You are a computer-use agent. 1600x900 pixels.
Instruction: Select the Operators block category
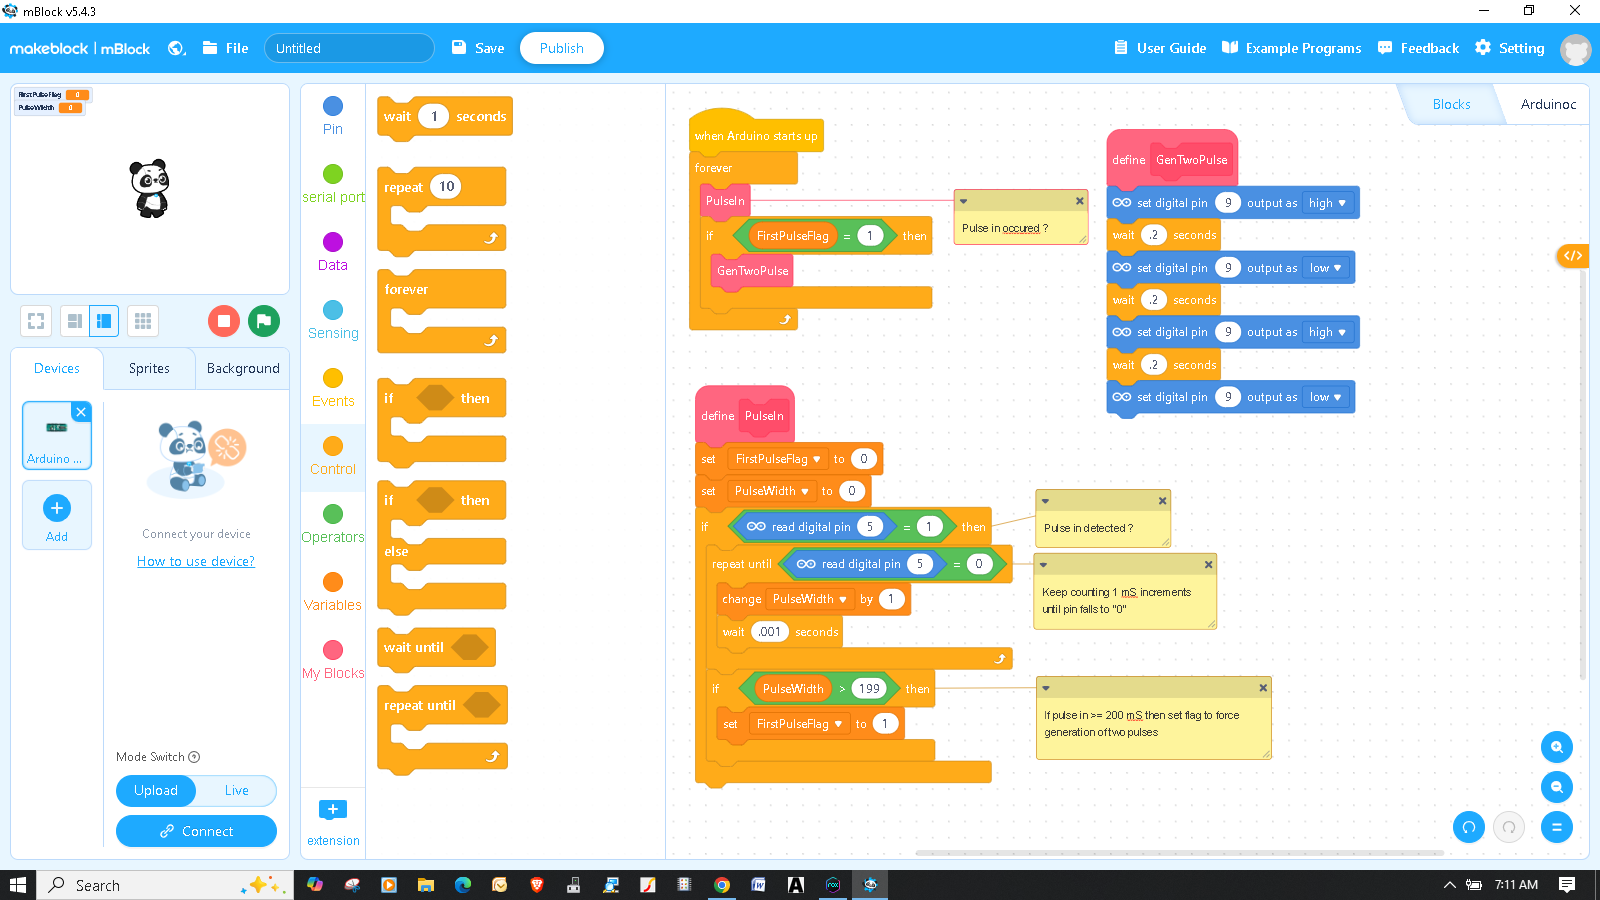point(333,524)
